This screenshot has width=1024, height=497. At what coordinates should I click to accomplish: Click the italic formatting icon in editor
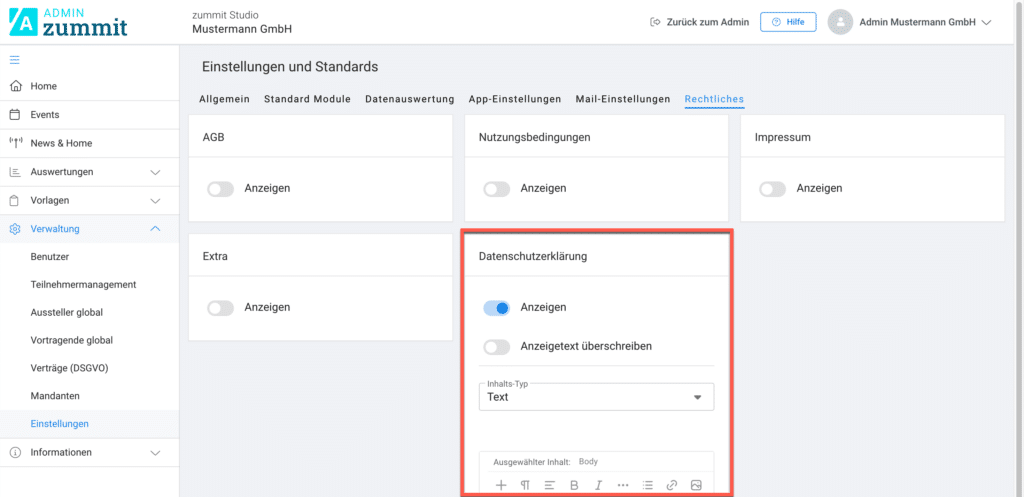pyautogui.click(x=599, y=485)
